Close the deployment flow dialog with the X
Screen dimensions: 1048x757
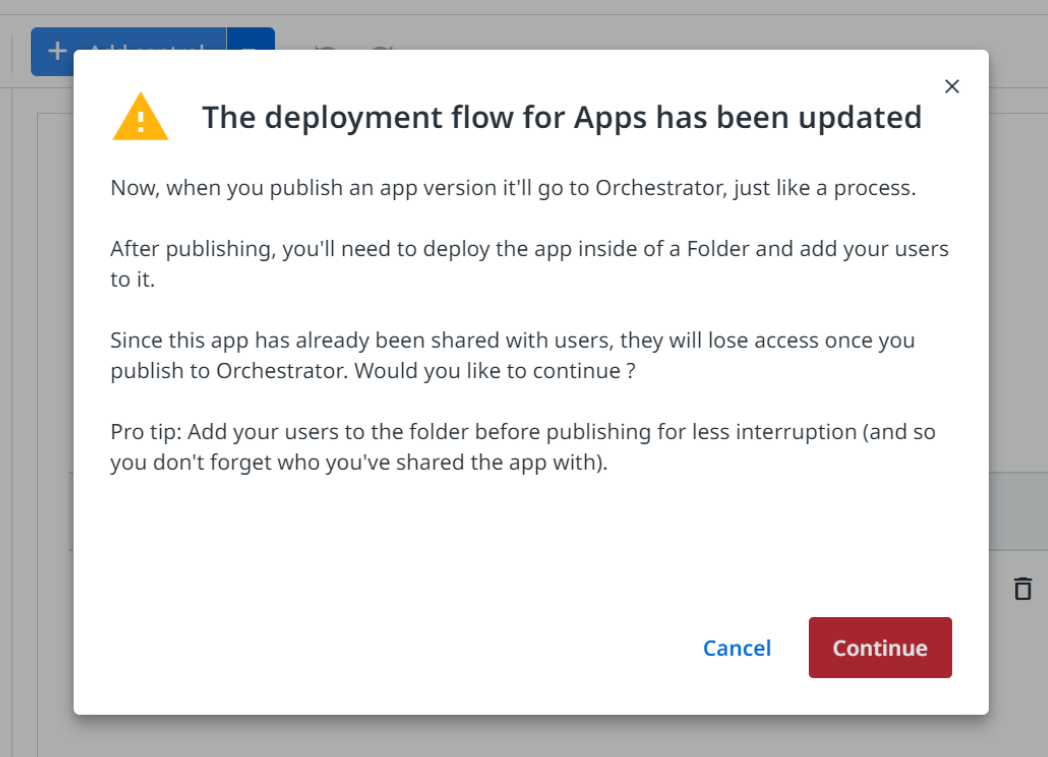tap(951, 86)
